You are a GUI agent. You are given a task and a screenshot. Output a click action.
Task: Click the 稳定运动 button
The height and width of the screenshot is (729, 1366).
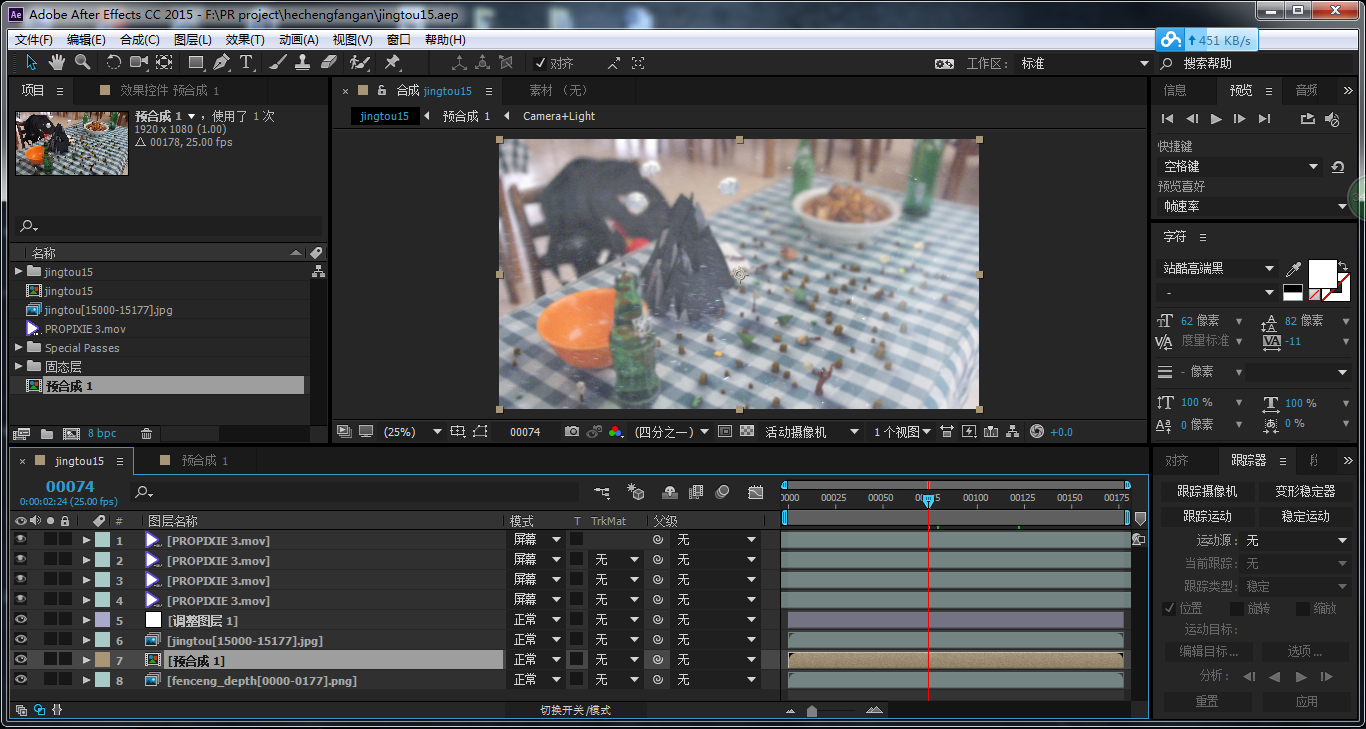point(1305,516)
